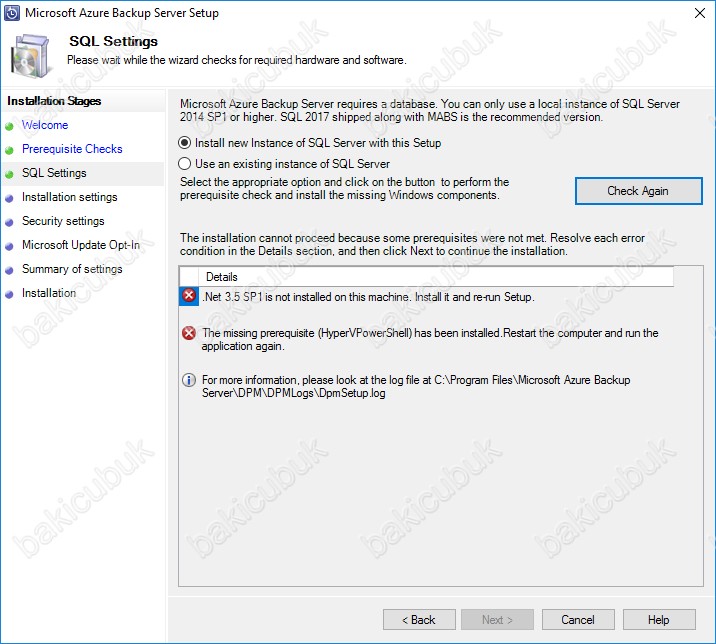
Task: Click the green bullet next to SQL Settings
Action: click(x=9, y=174)
